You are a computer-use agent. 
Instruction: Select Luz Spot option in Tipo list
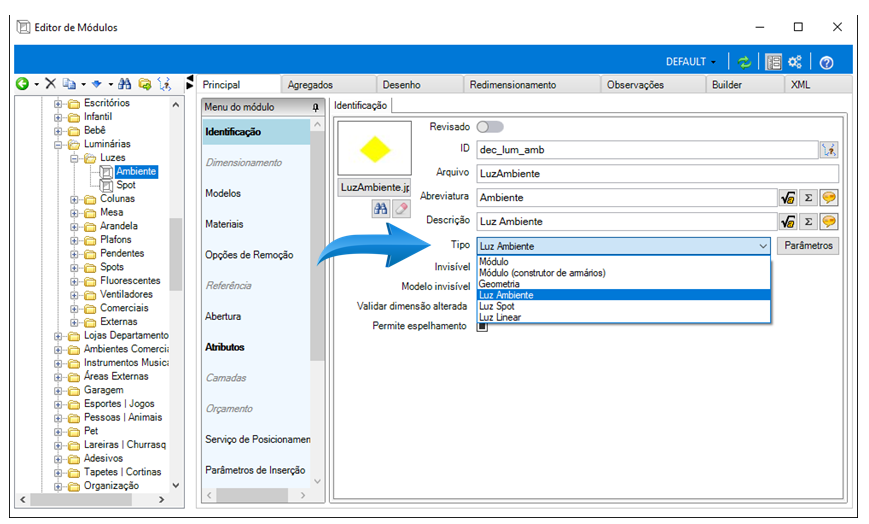(x=623, y=306)
